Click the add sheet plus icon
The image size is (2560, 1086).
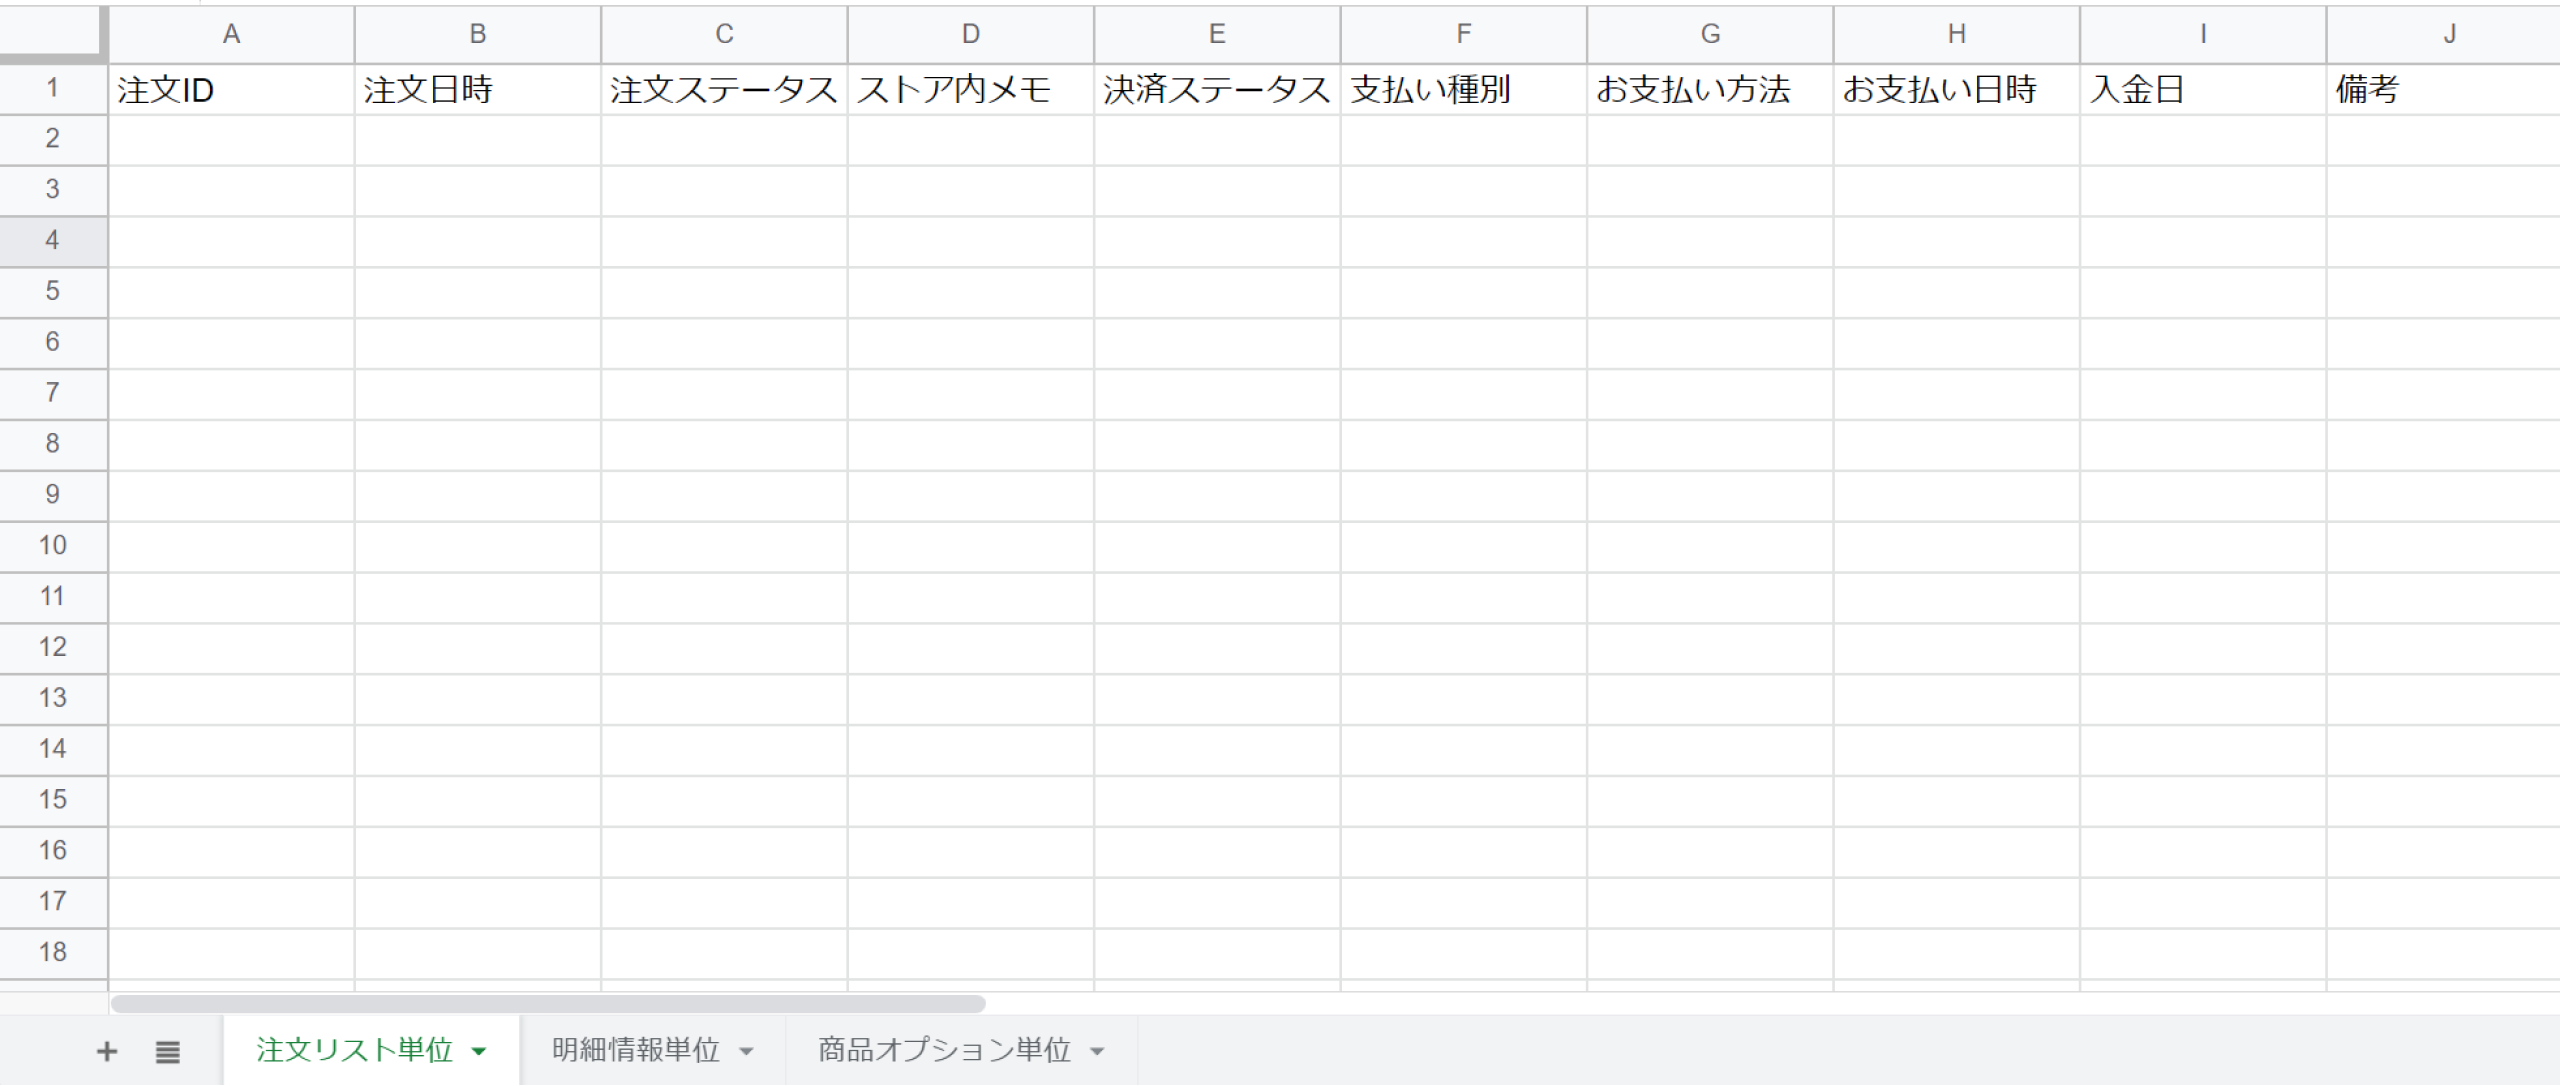point(107,1051)
